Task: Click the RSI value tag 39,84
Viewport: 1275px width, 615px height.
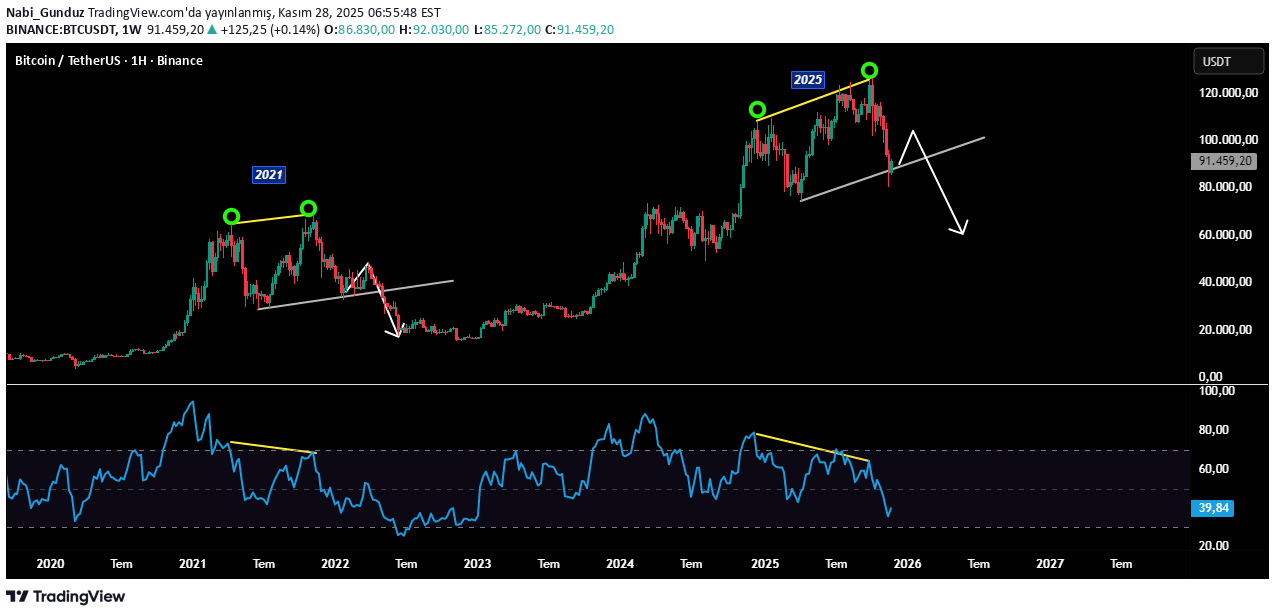Action: pyautogui.click(x=1213, y=508)
